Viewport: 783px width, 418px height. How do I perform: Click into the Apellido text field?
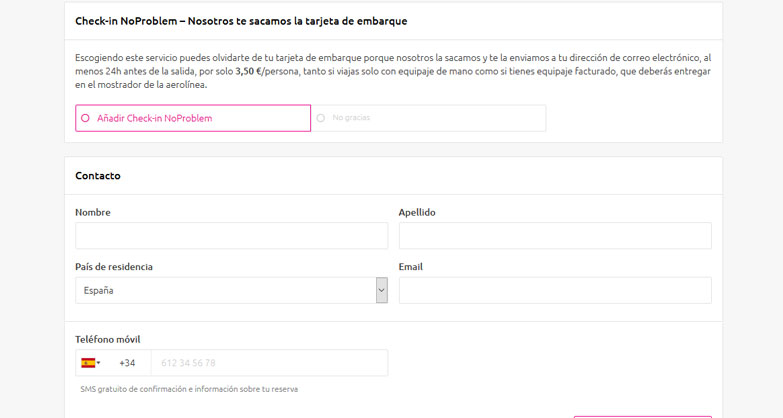[x=555, y=236]
